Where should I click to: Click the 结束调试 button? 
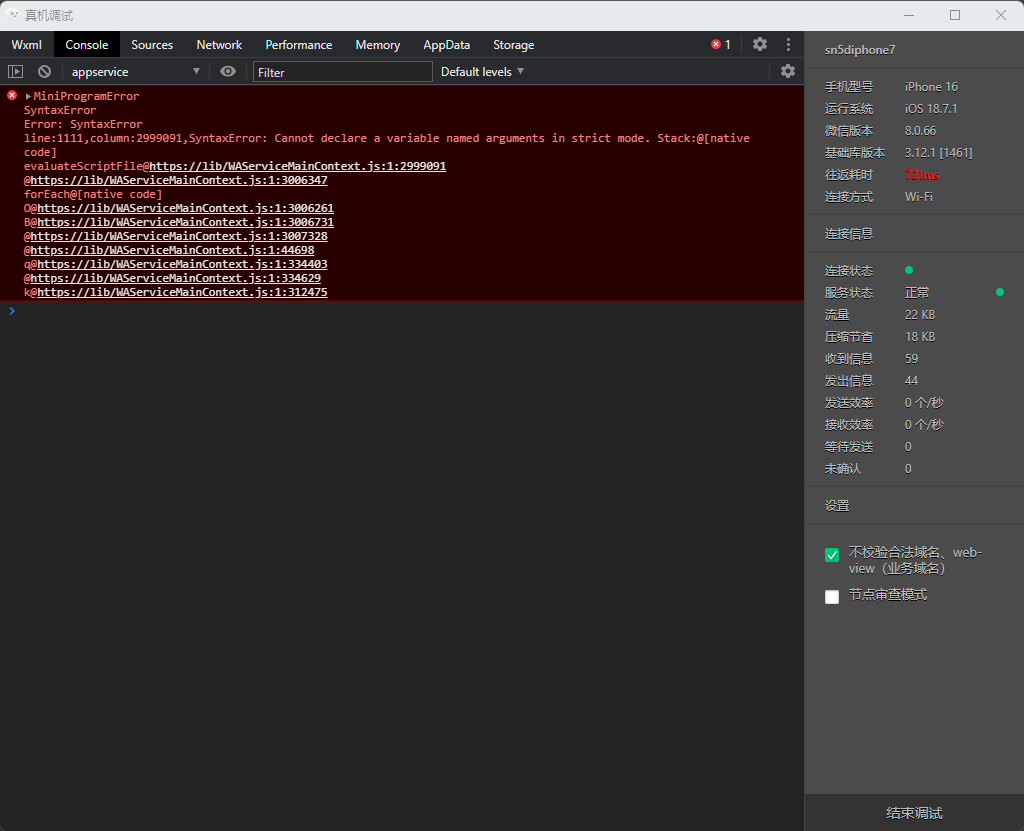(x=914, y=813)
